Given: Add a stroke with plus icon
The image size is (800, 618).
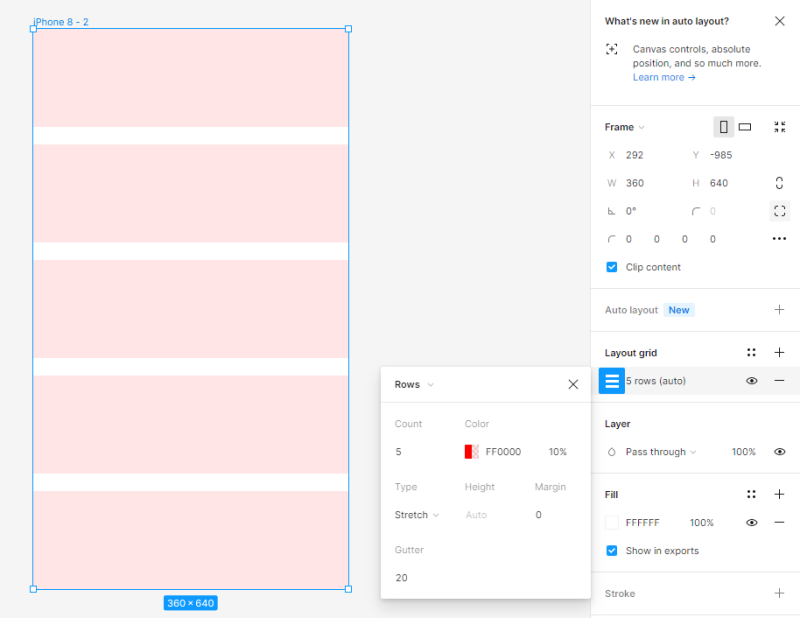Looking at the screenshot, I should (x=779, y=594).
